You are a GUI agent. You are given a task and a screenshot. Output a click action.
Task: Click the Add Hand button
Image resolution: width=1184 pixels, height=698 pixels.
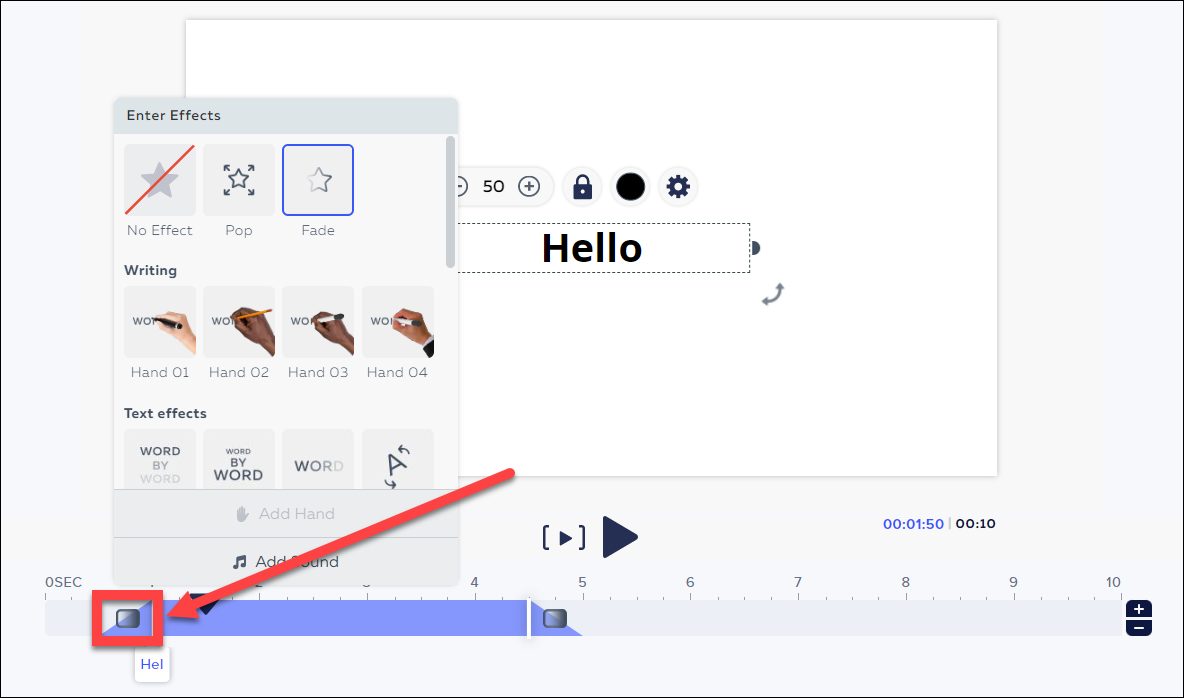click(x=285, y=513)
